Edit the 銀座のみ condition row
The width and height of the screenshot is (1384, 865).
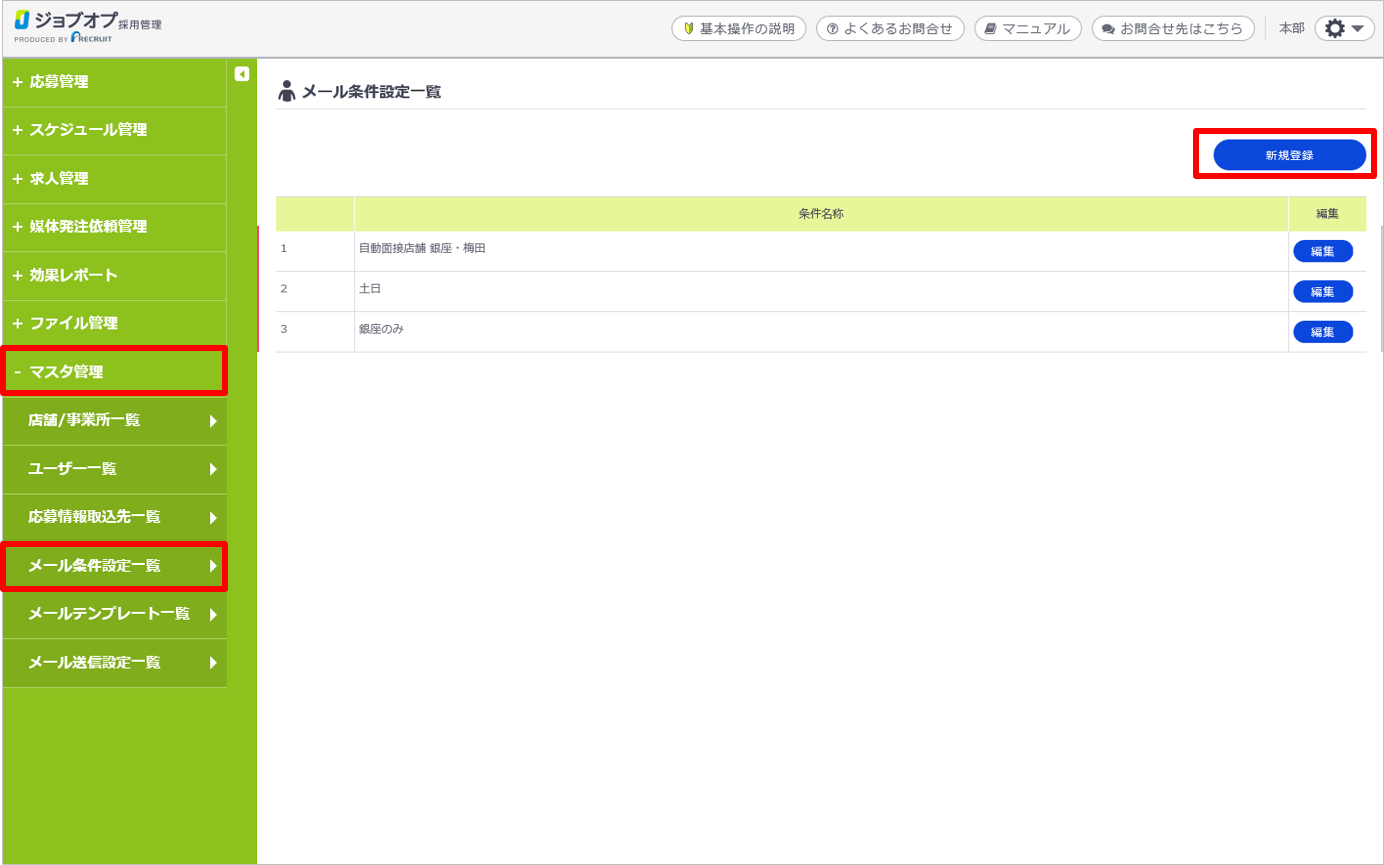click(1322, 332)
